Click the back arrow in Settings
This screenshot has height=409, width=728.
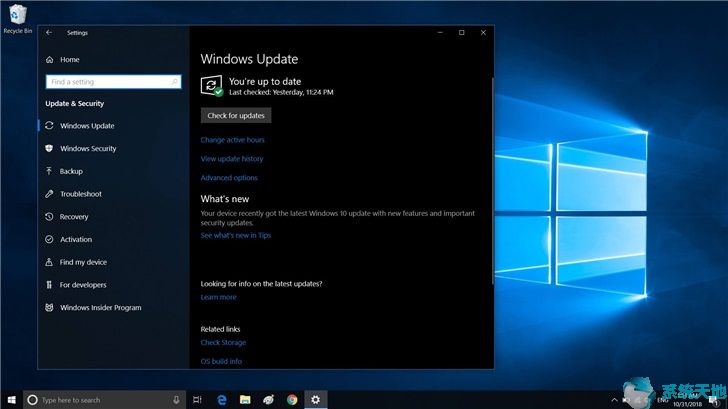click(49, 32)
